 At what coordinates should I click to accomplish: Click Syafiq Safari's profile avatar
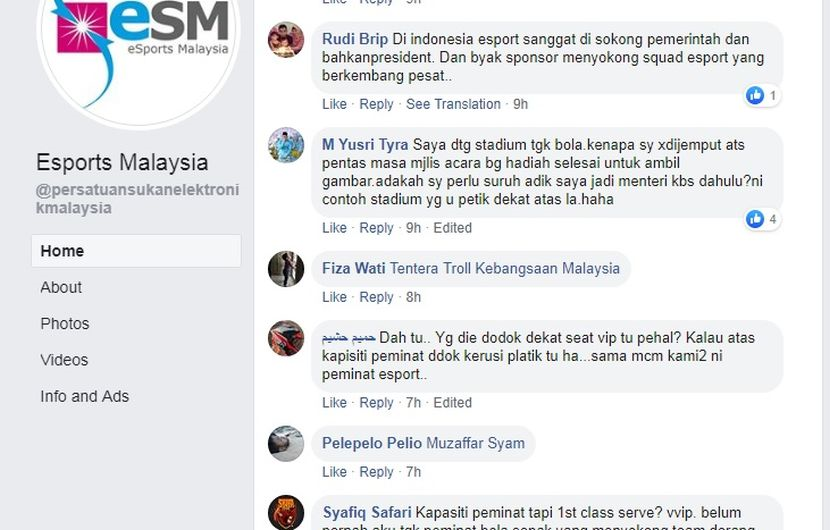(x=286, y=513)
